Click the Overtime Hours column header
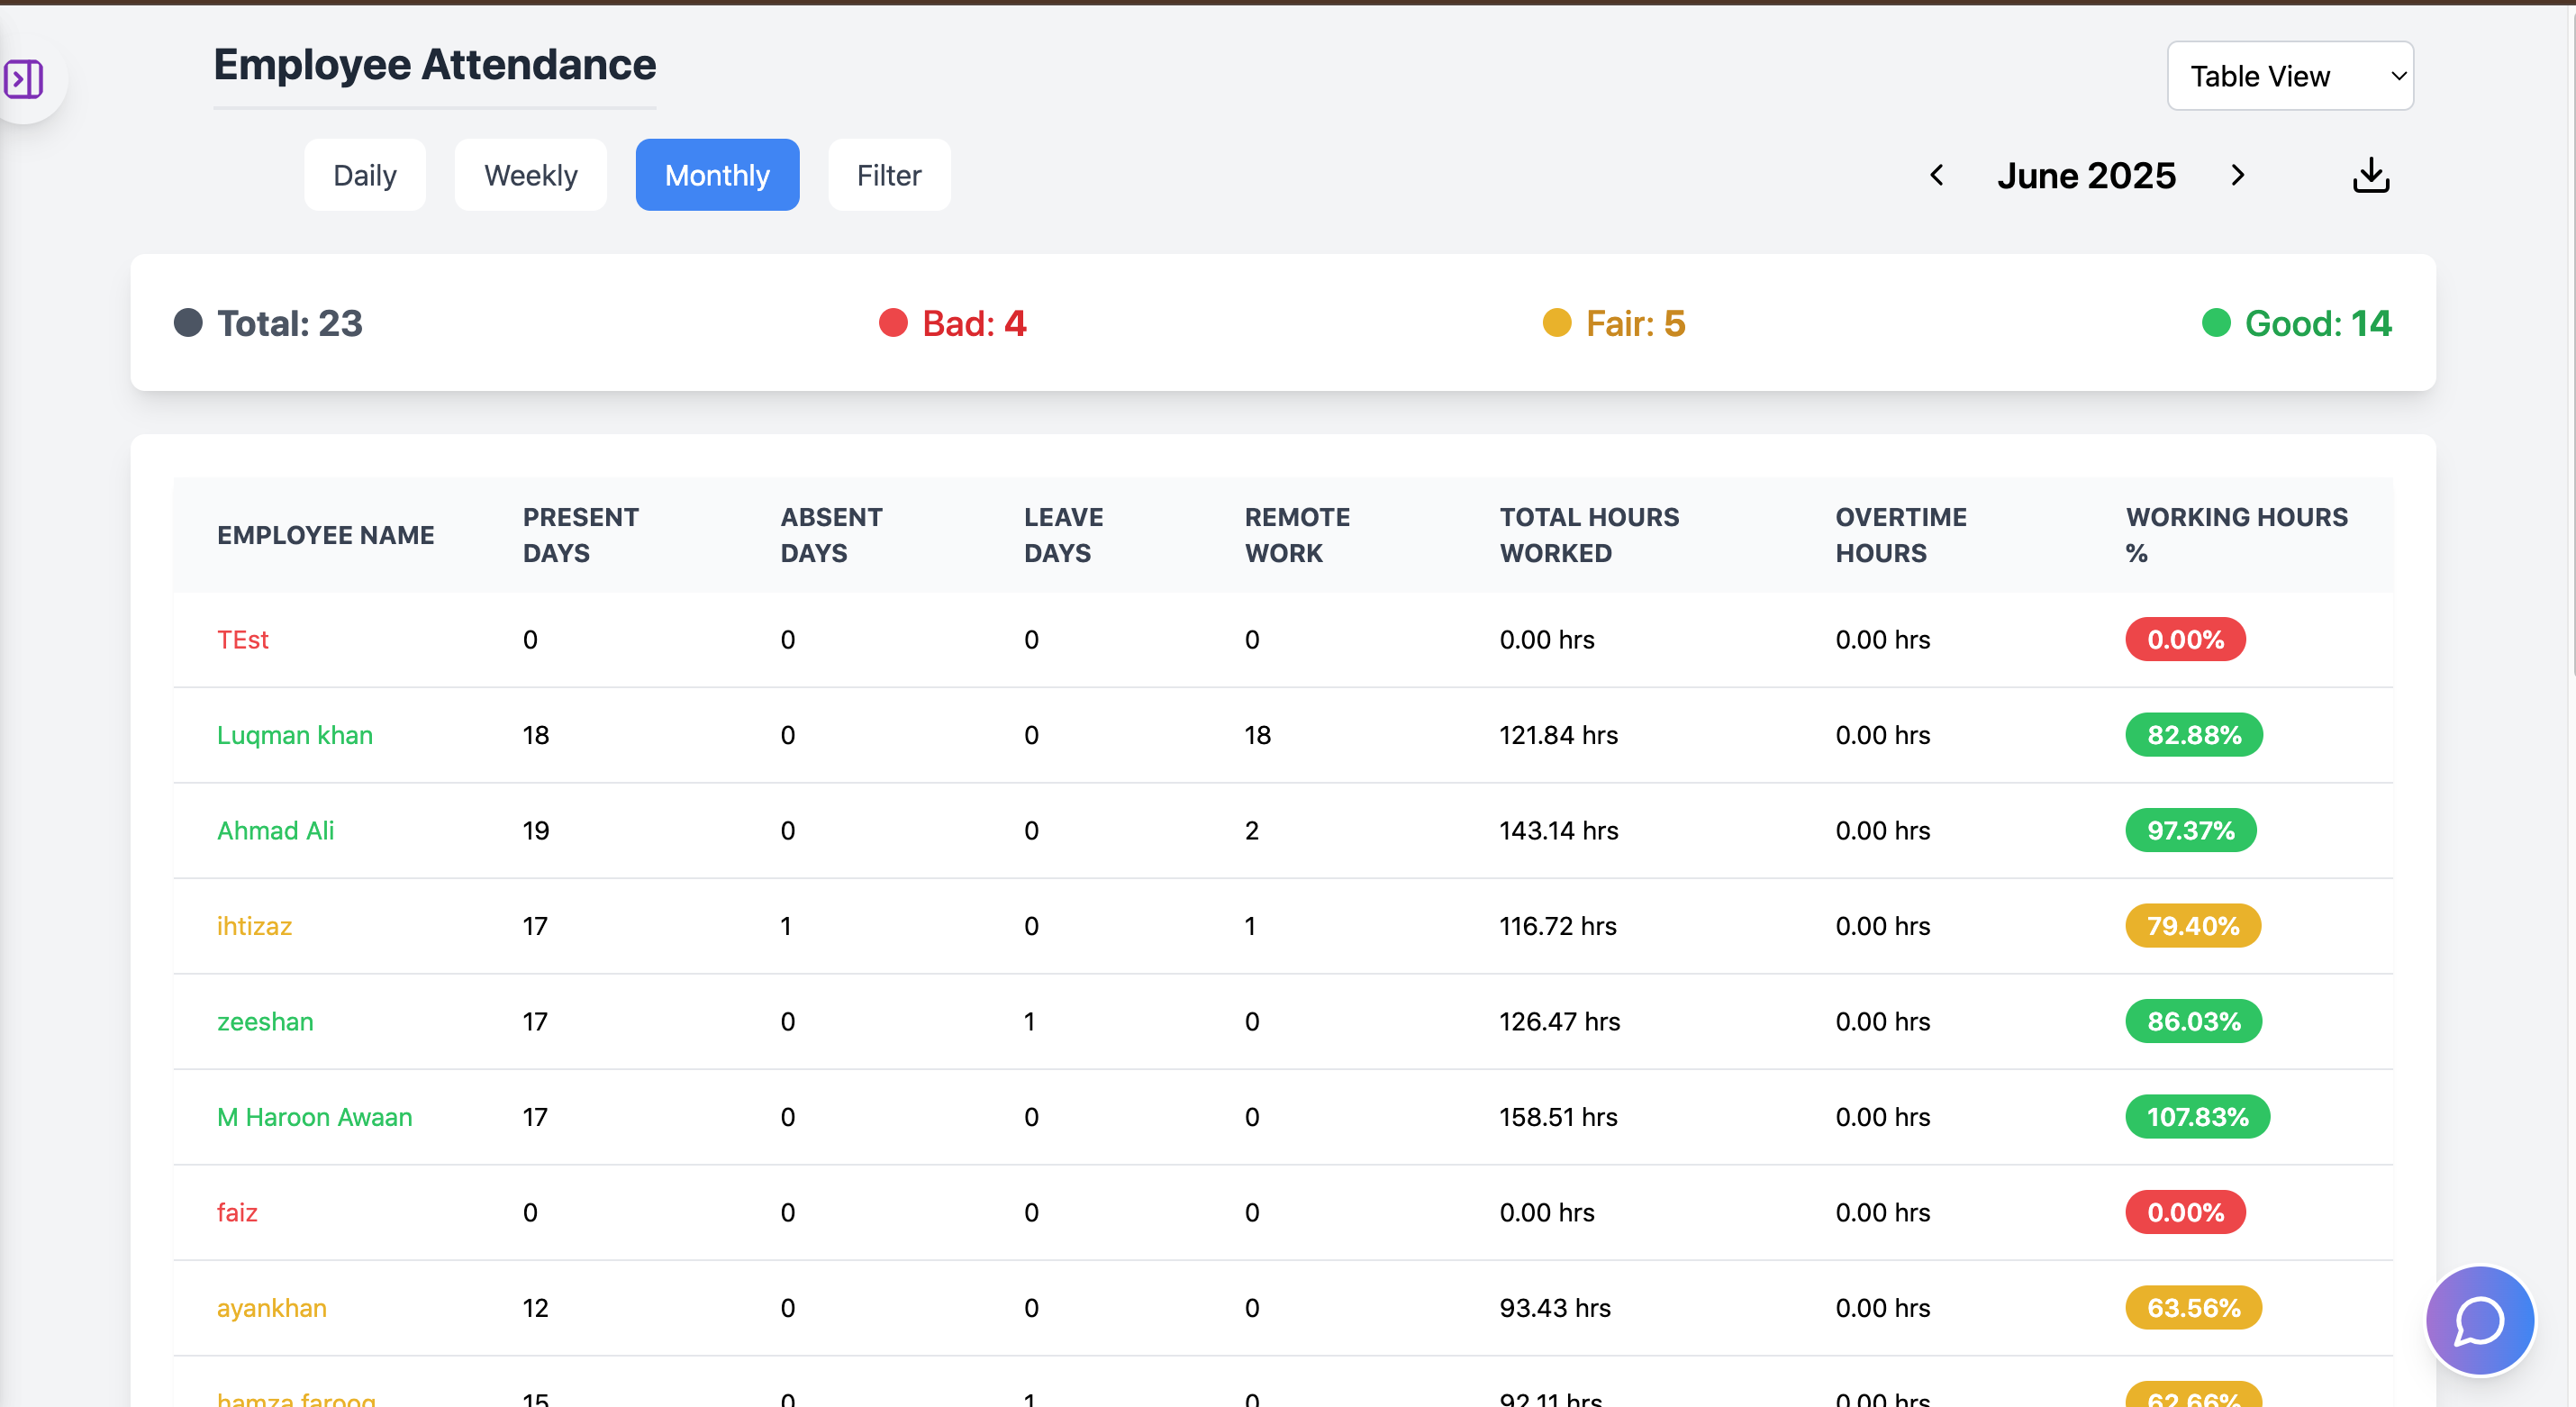Image resolution: width=2576 pixels, height=1407 pixels. (1900, 535)
